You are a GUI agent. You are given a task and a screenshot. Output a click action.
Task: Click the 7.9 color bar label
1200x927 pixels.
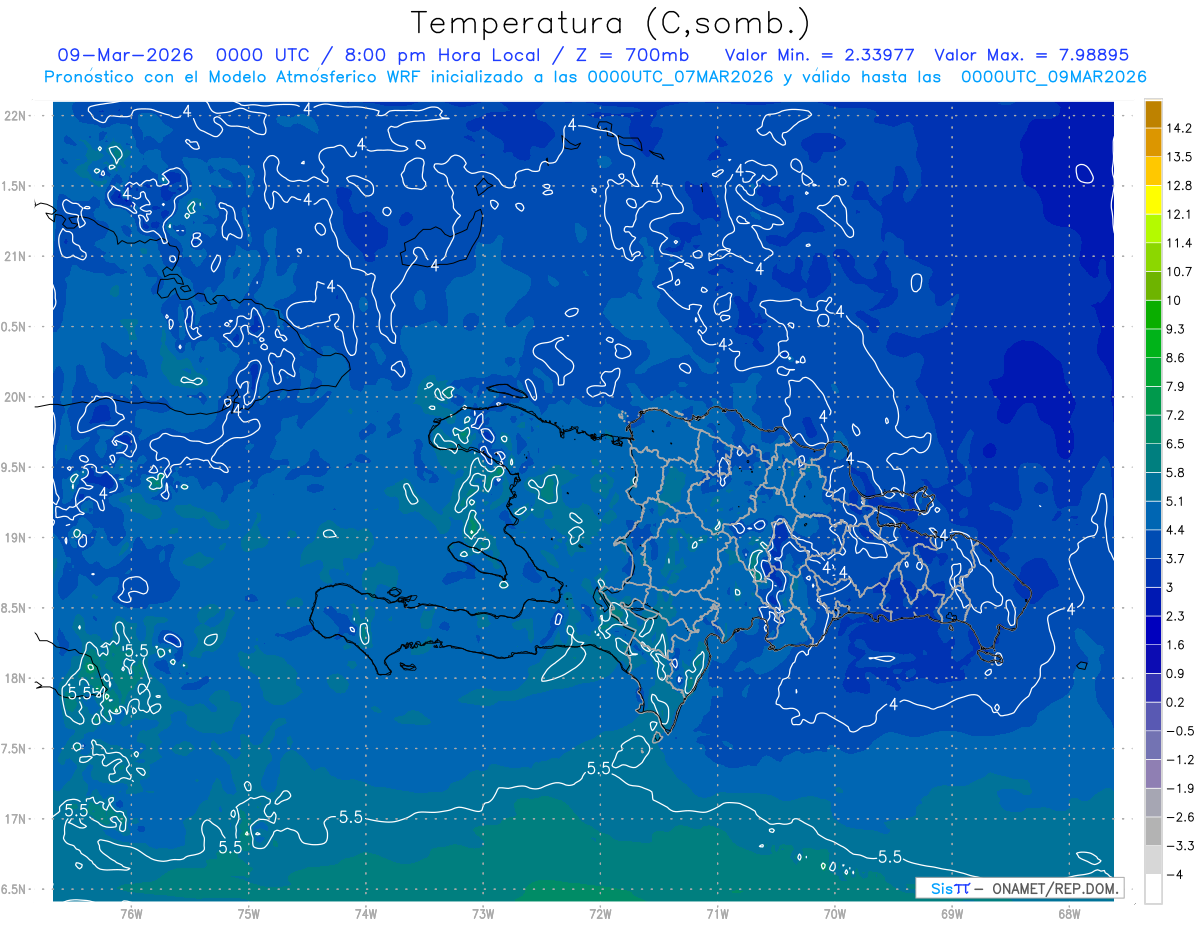tap(1175, 387)
